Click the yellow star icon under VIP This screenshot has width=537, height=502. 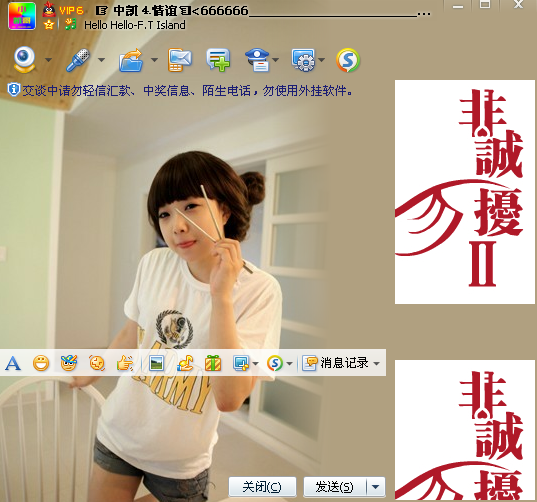point(49,25)
